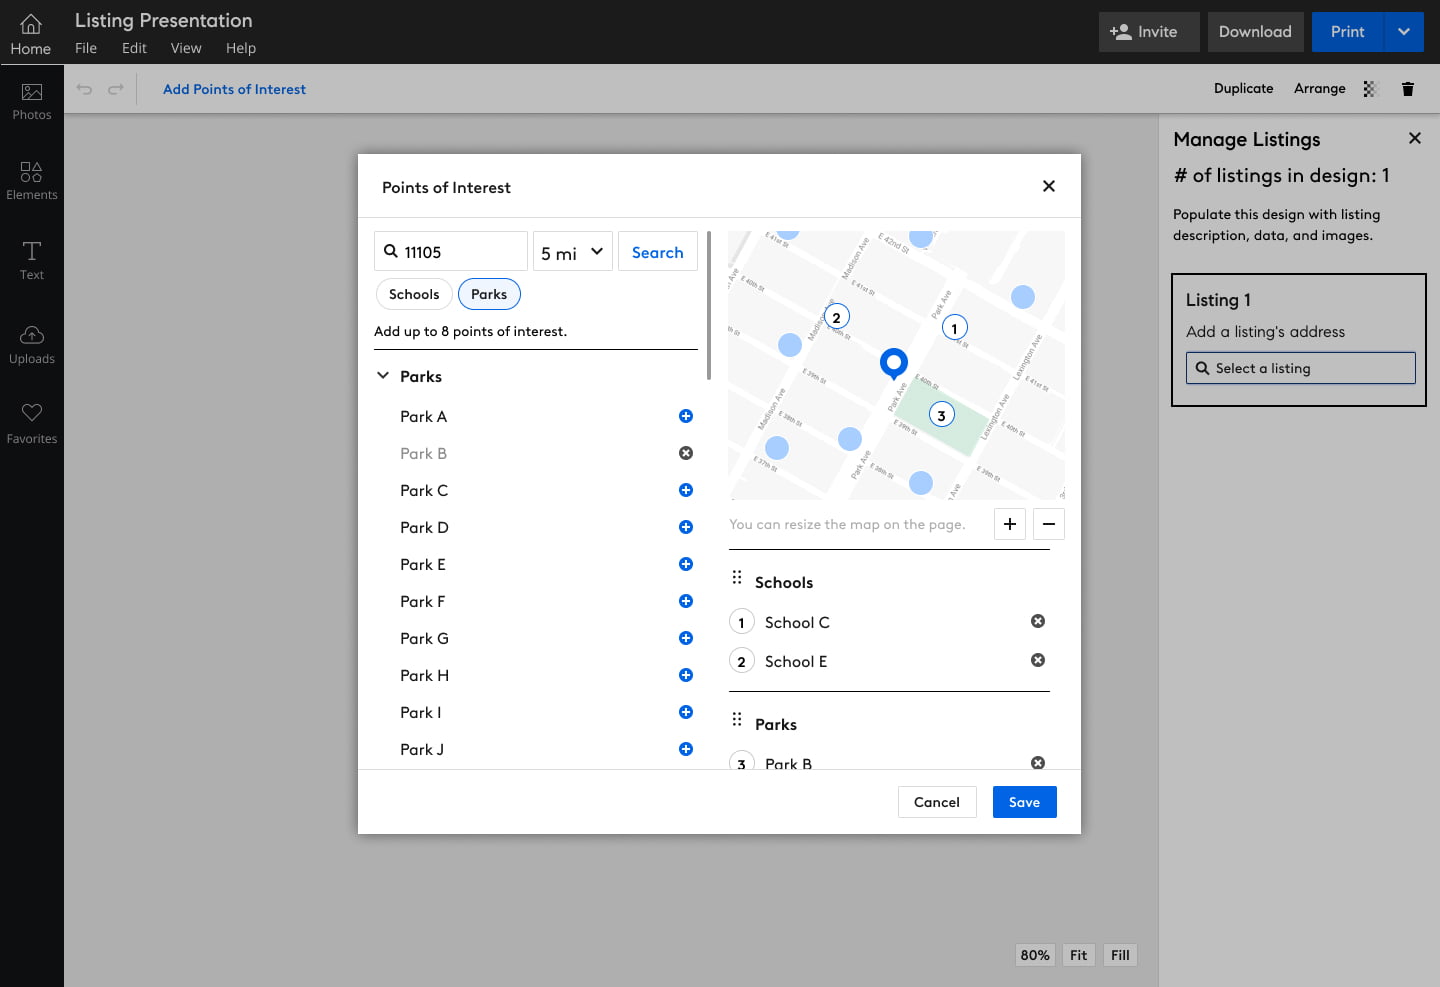Open the File menu
The image size is (1440, 987).
tap(86, 48)
